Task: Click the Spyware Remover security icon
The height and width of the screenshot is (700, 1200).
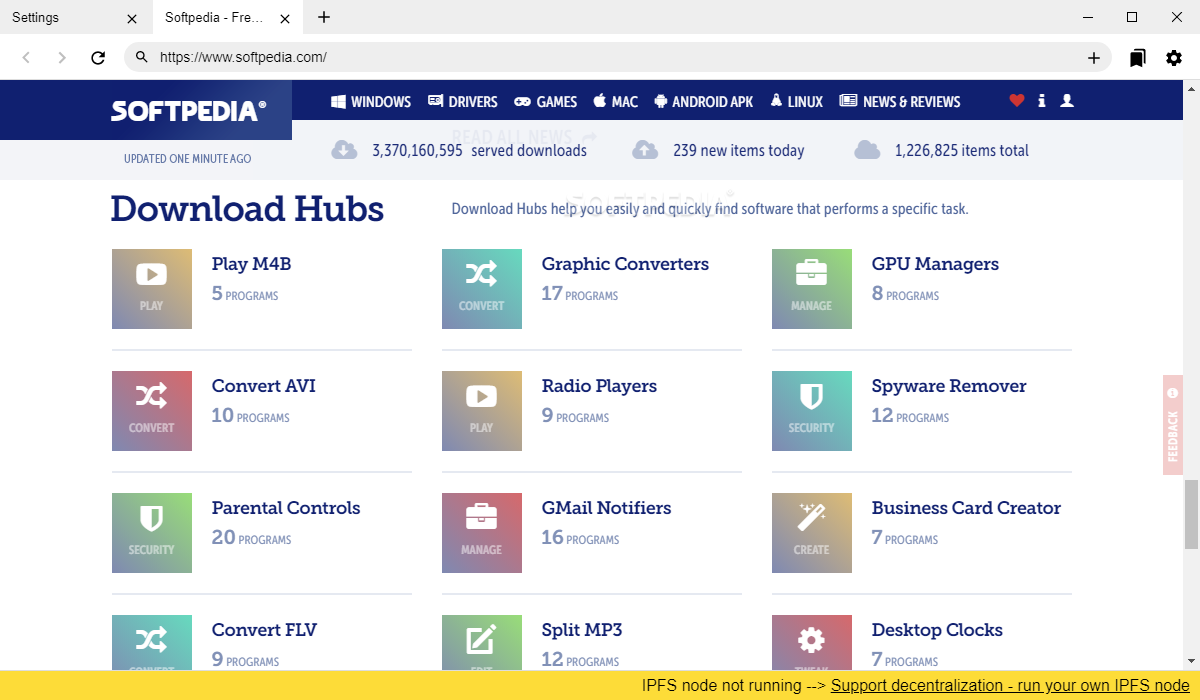Action: (x=812, y=411)
